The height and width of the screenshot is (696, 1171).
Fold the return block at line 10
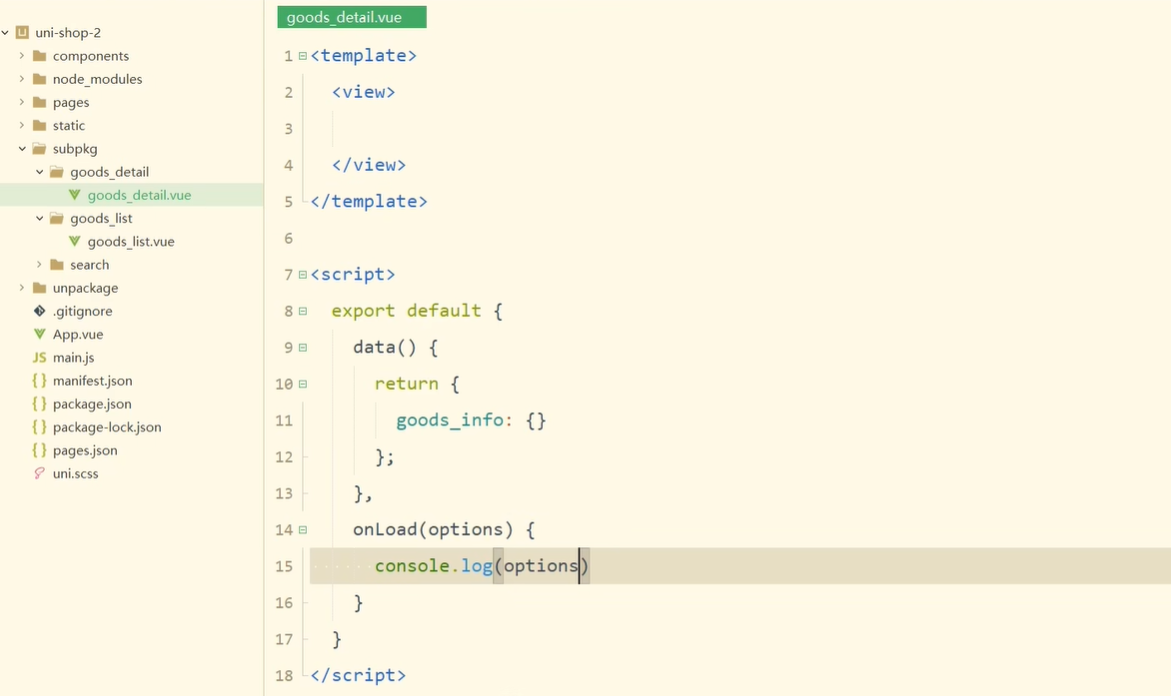[302, 384]
